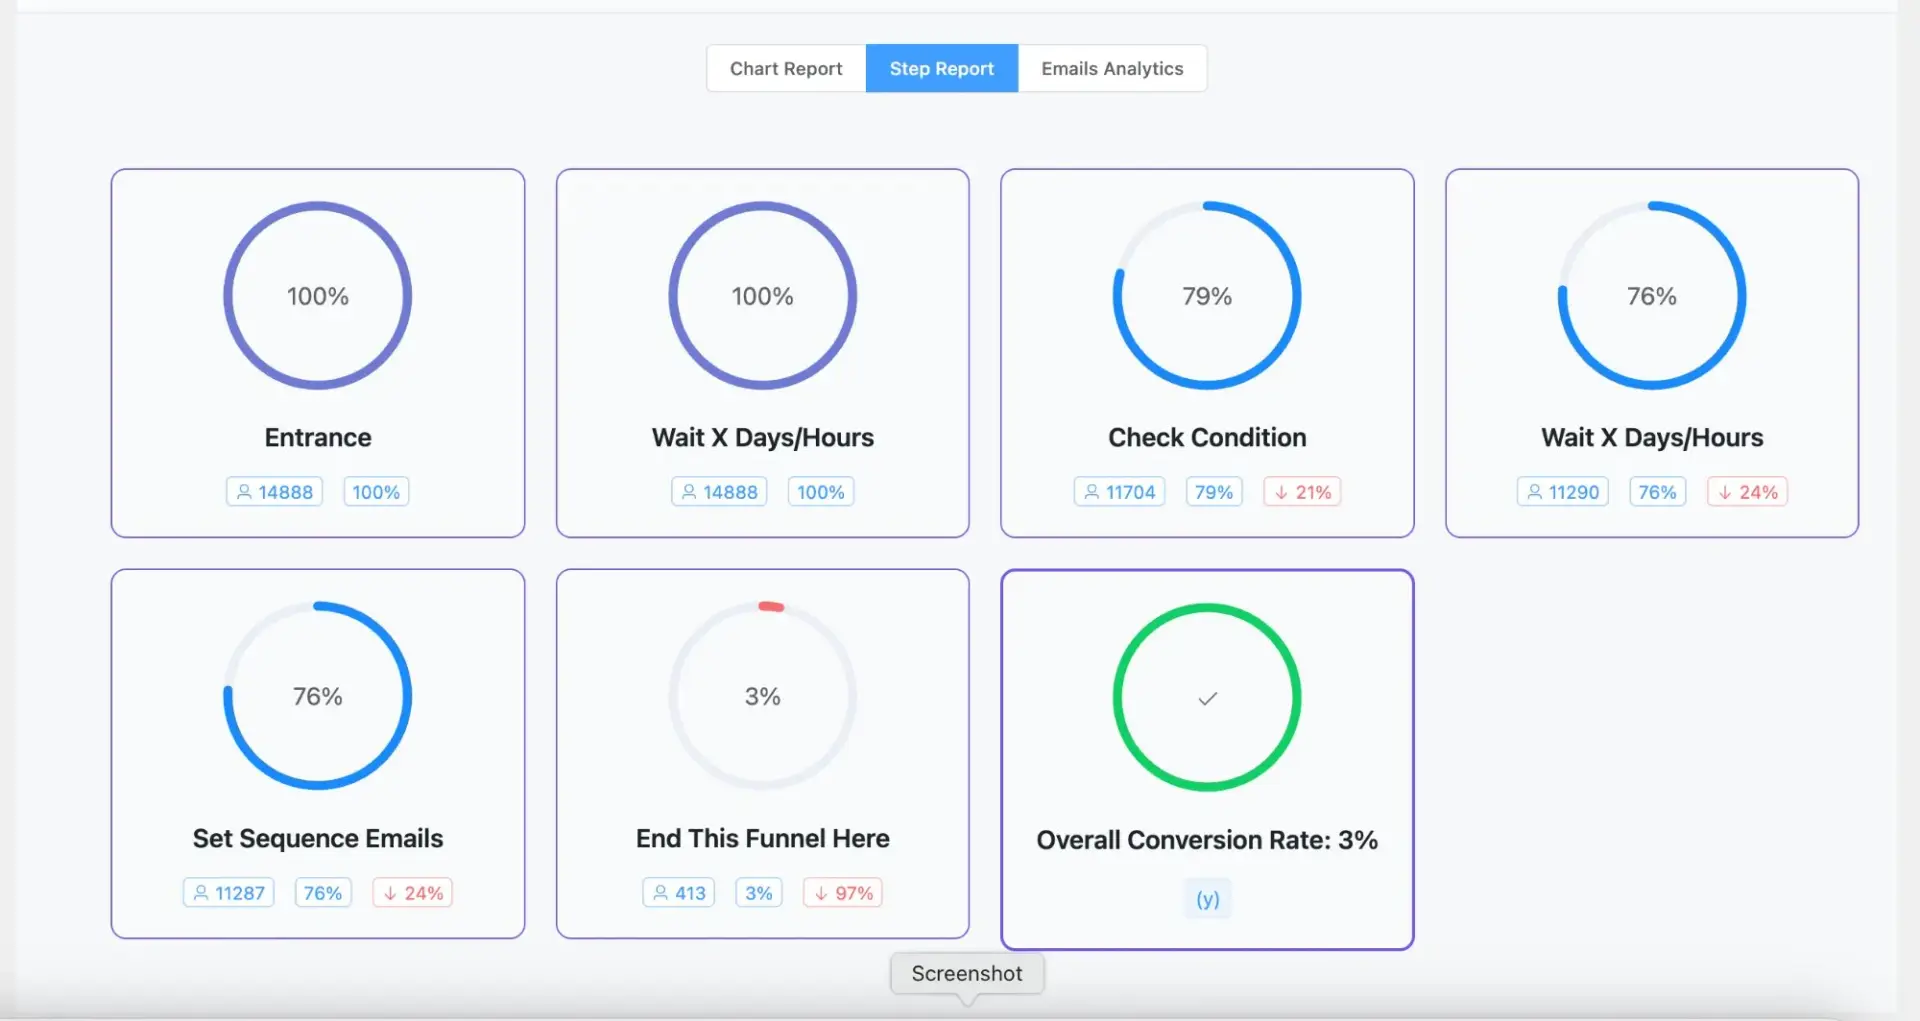Viewport: 1920px width, 1021px height.
Task: Click the green checkmark inside the conversion circle
Action: pyautogui.click(x=1207, y=699)
